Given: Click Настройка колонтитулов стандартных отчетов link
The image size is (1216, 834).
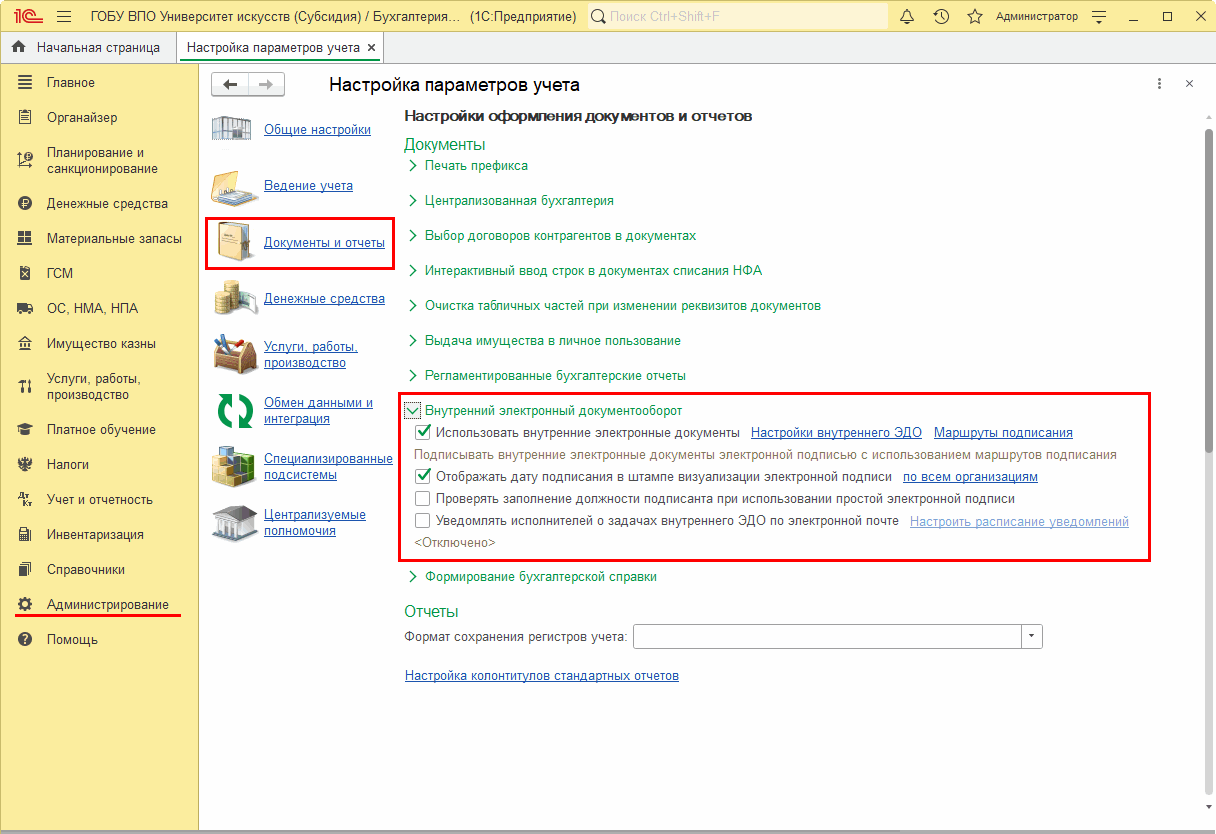Looking at the screenshot, I should (541, 676).
